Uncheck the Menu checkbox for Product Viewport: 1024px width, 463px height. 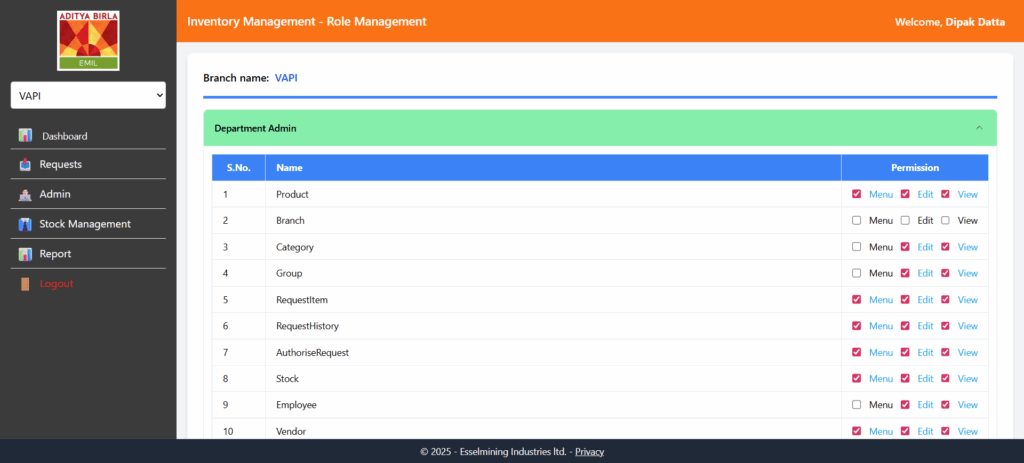857,194
